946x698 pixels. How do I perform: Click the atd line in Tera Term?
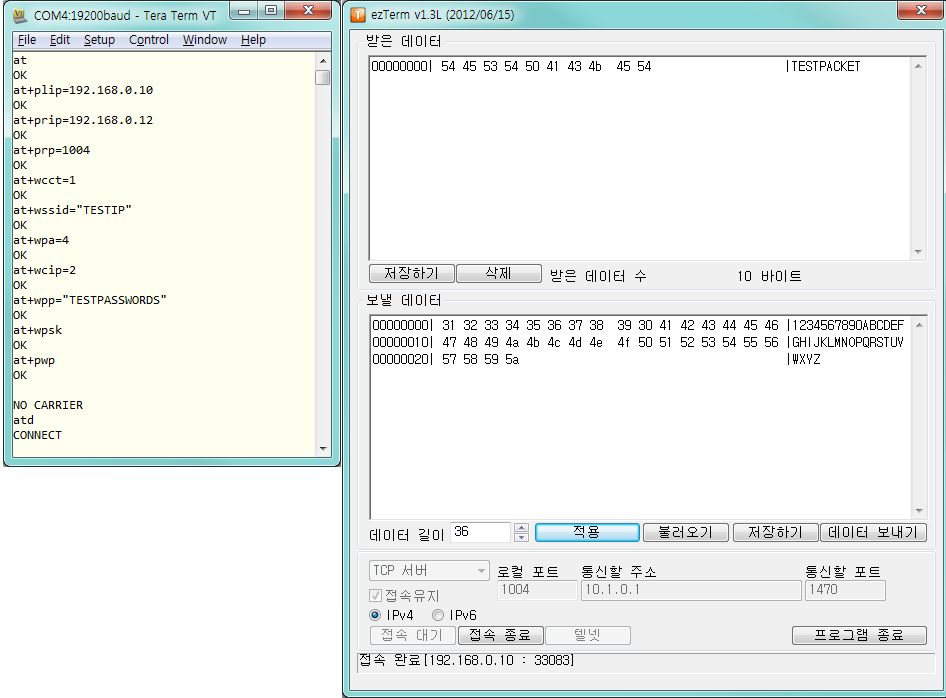[x=24, y=420]
